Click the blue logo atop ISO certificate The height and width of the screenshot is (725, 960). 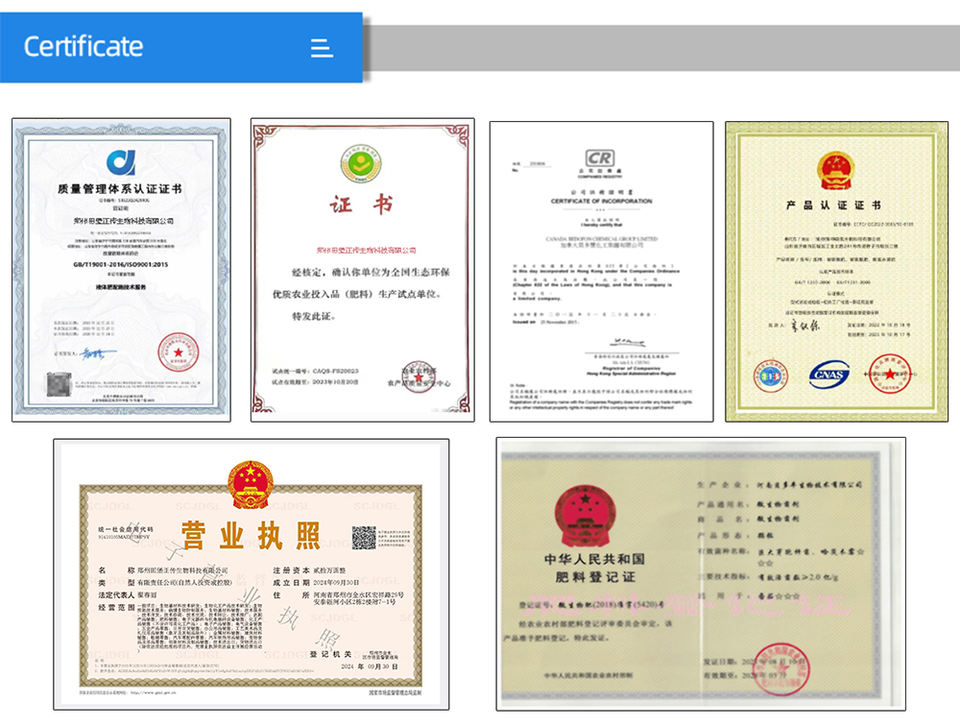click(x=121, y=162)
